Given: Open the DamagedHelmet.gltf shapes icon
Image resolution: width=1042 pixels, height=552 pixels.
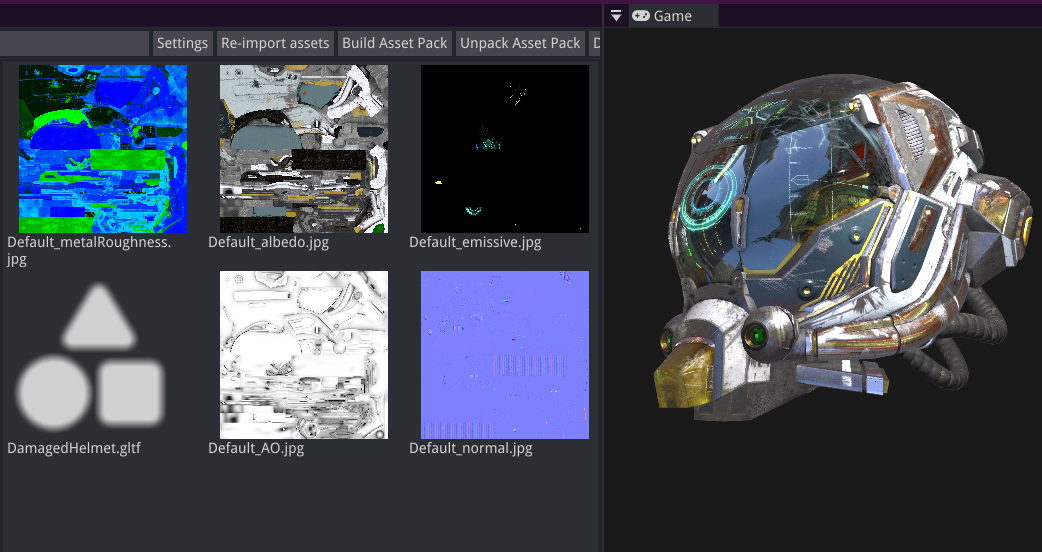Looking at the screenshot, I should (90, 354).
